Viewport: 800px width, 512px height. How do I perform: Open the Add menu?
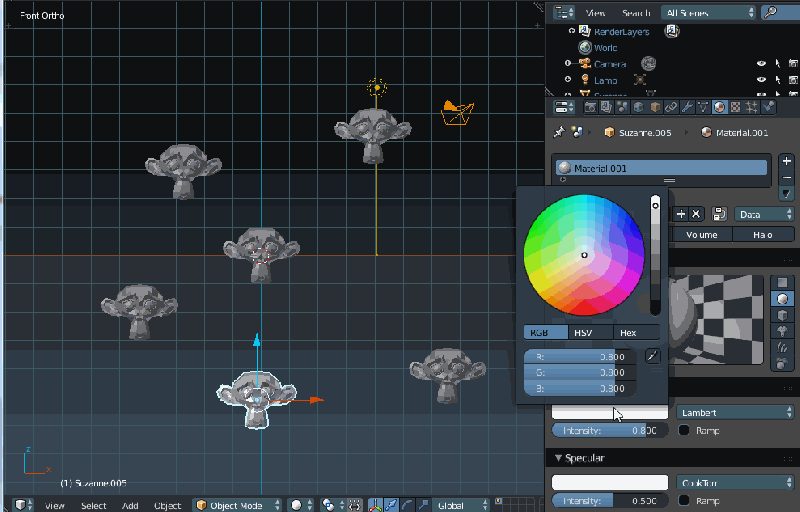(130, 505)
